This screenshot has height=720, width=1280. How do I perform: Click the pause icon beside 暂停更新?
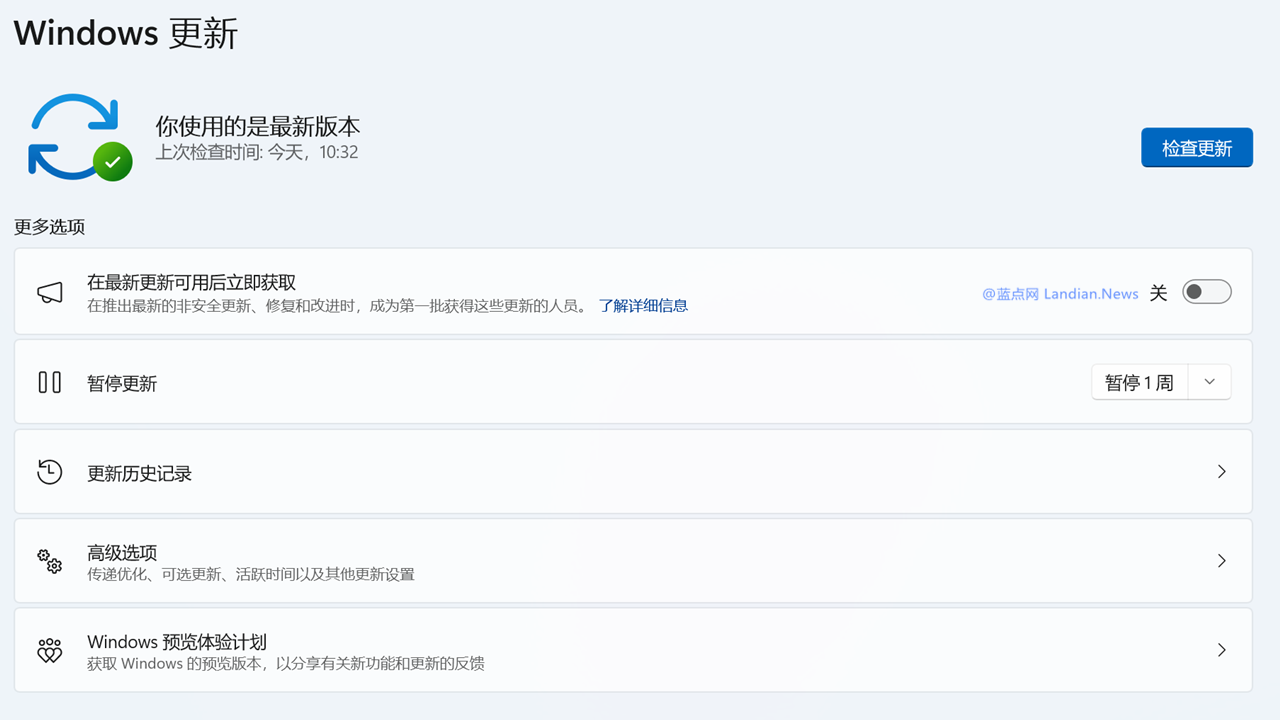click(x=50, y=382)
